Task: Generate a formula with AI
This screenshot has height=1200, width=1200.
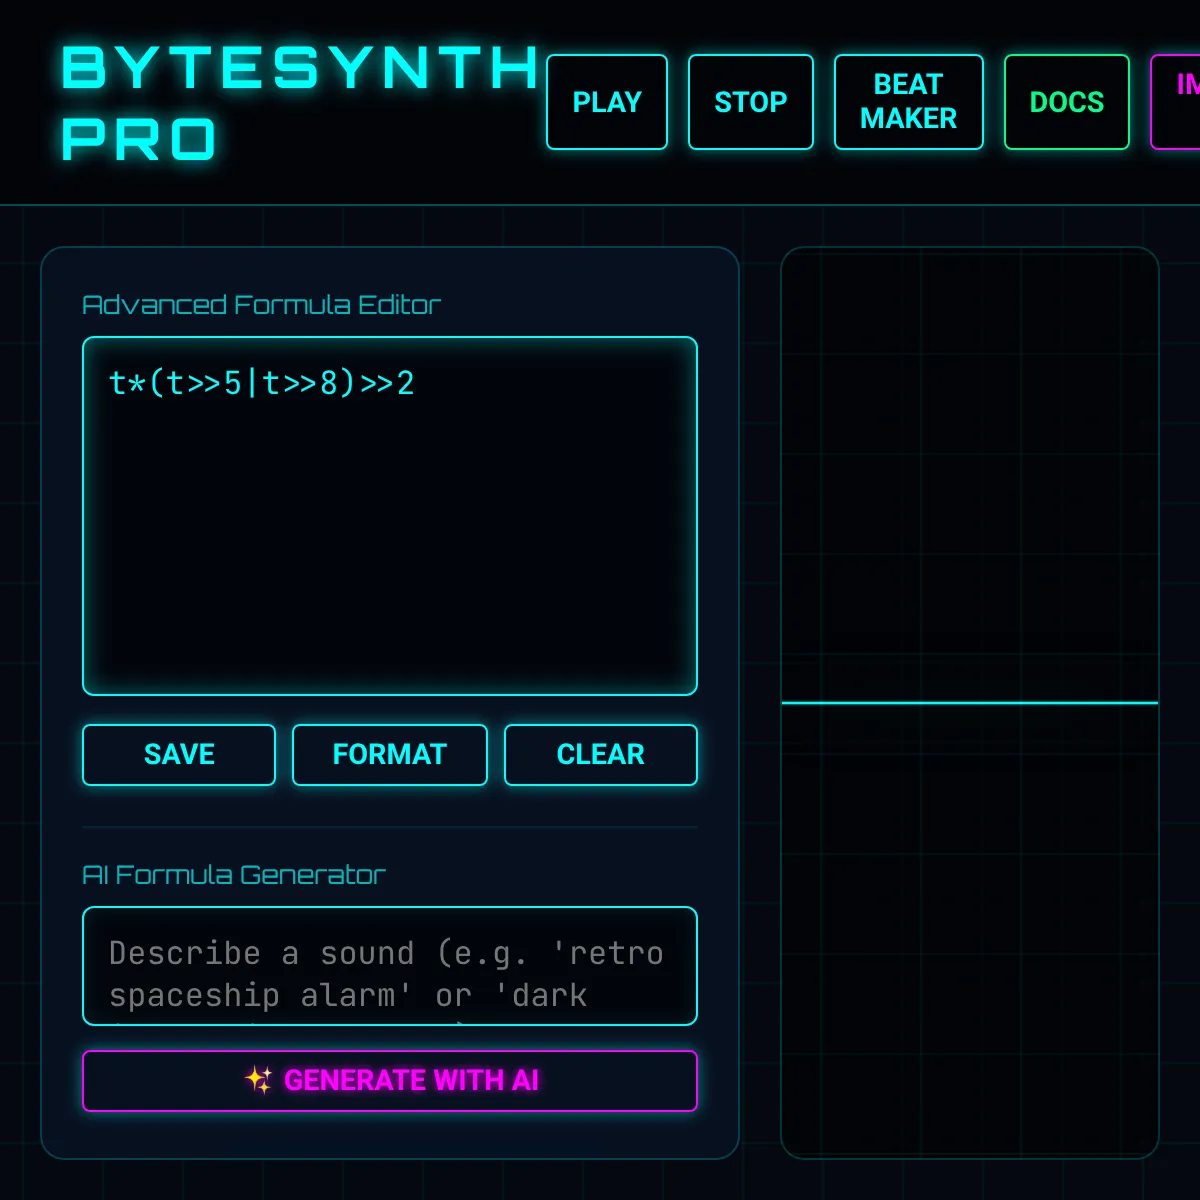Action: click(x=410, y=1081)
